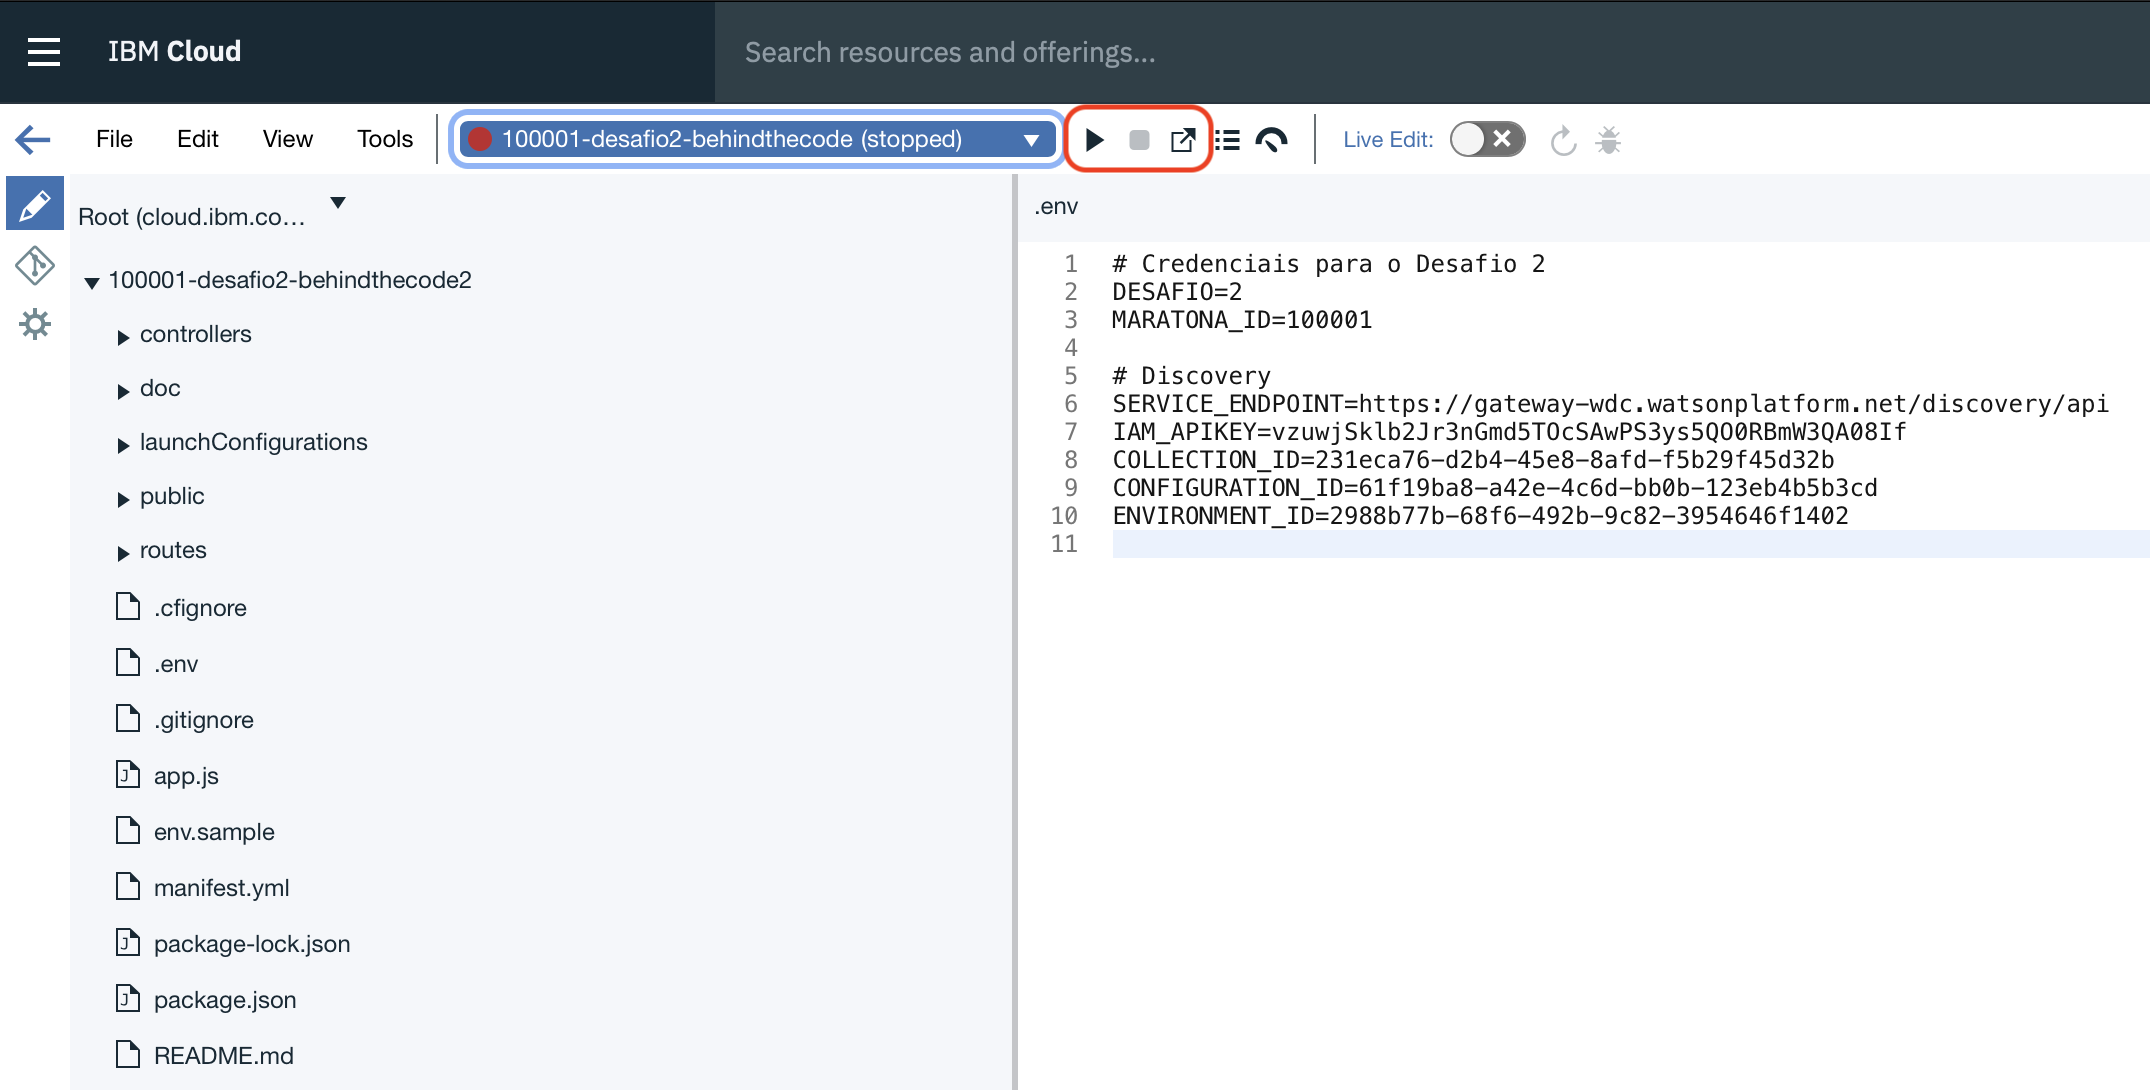Run the app with the play button

click(1094, 140)
